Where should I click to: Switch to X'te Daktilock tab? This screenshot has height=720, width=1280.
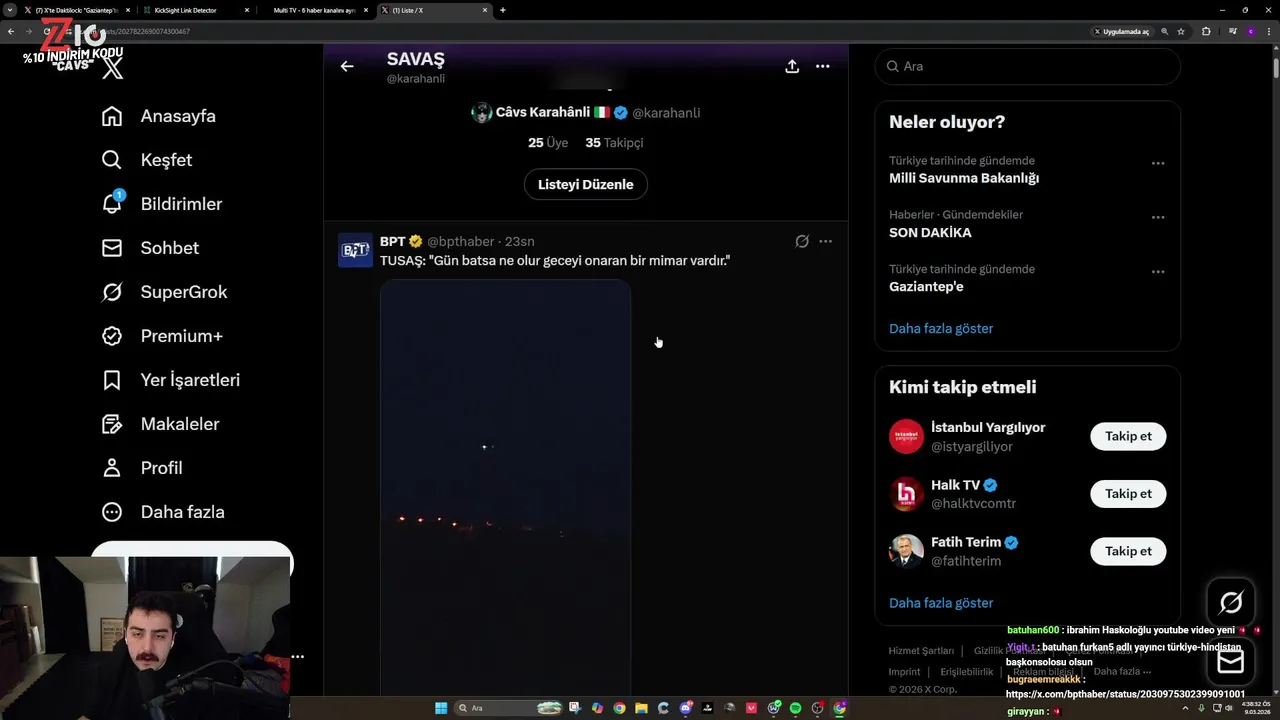coord(77,10)
